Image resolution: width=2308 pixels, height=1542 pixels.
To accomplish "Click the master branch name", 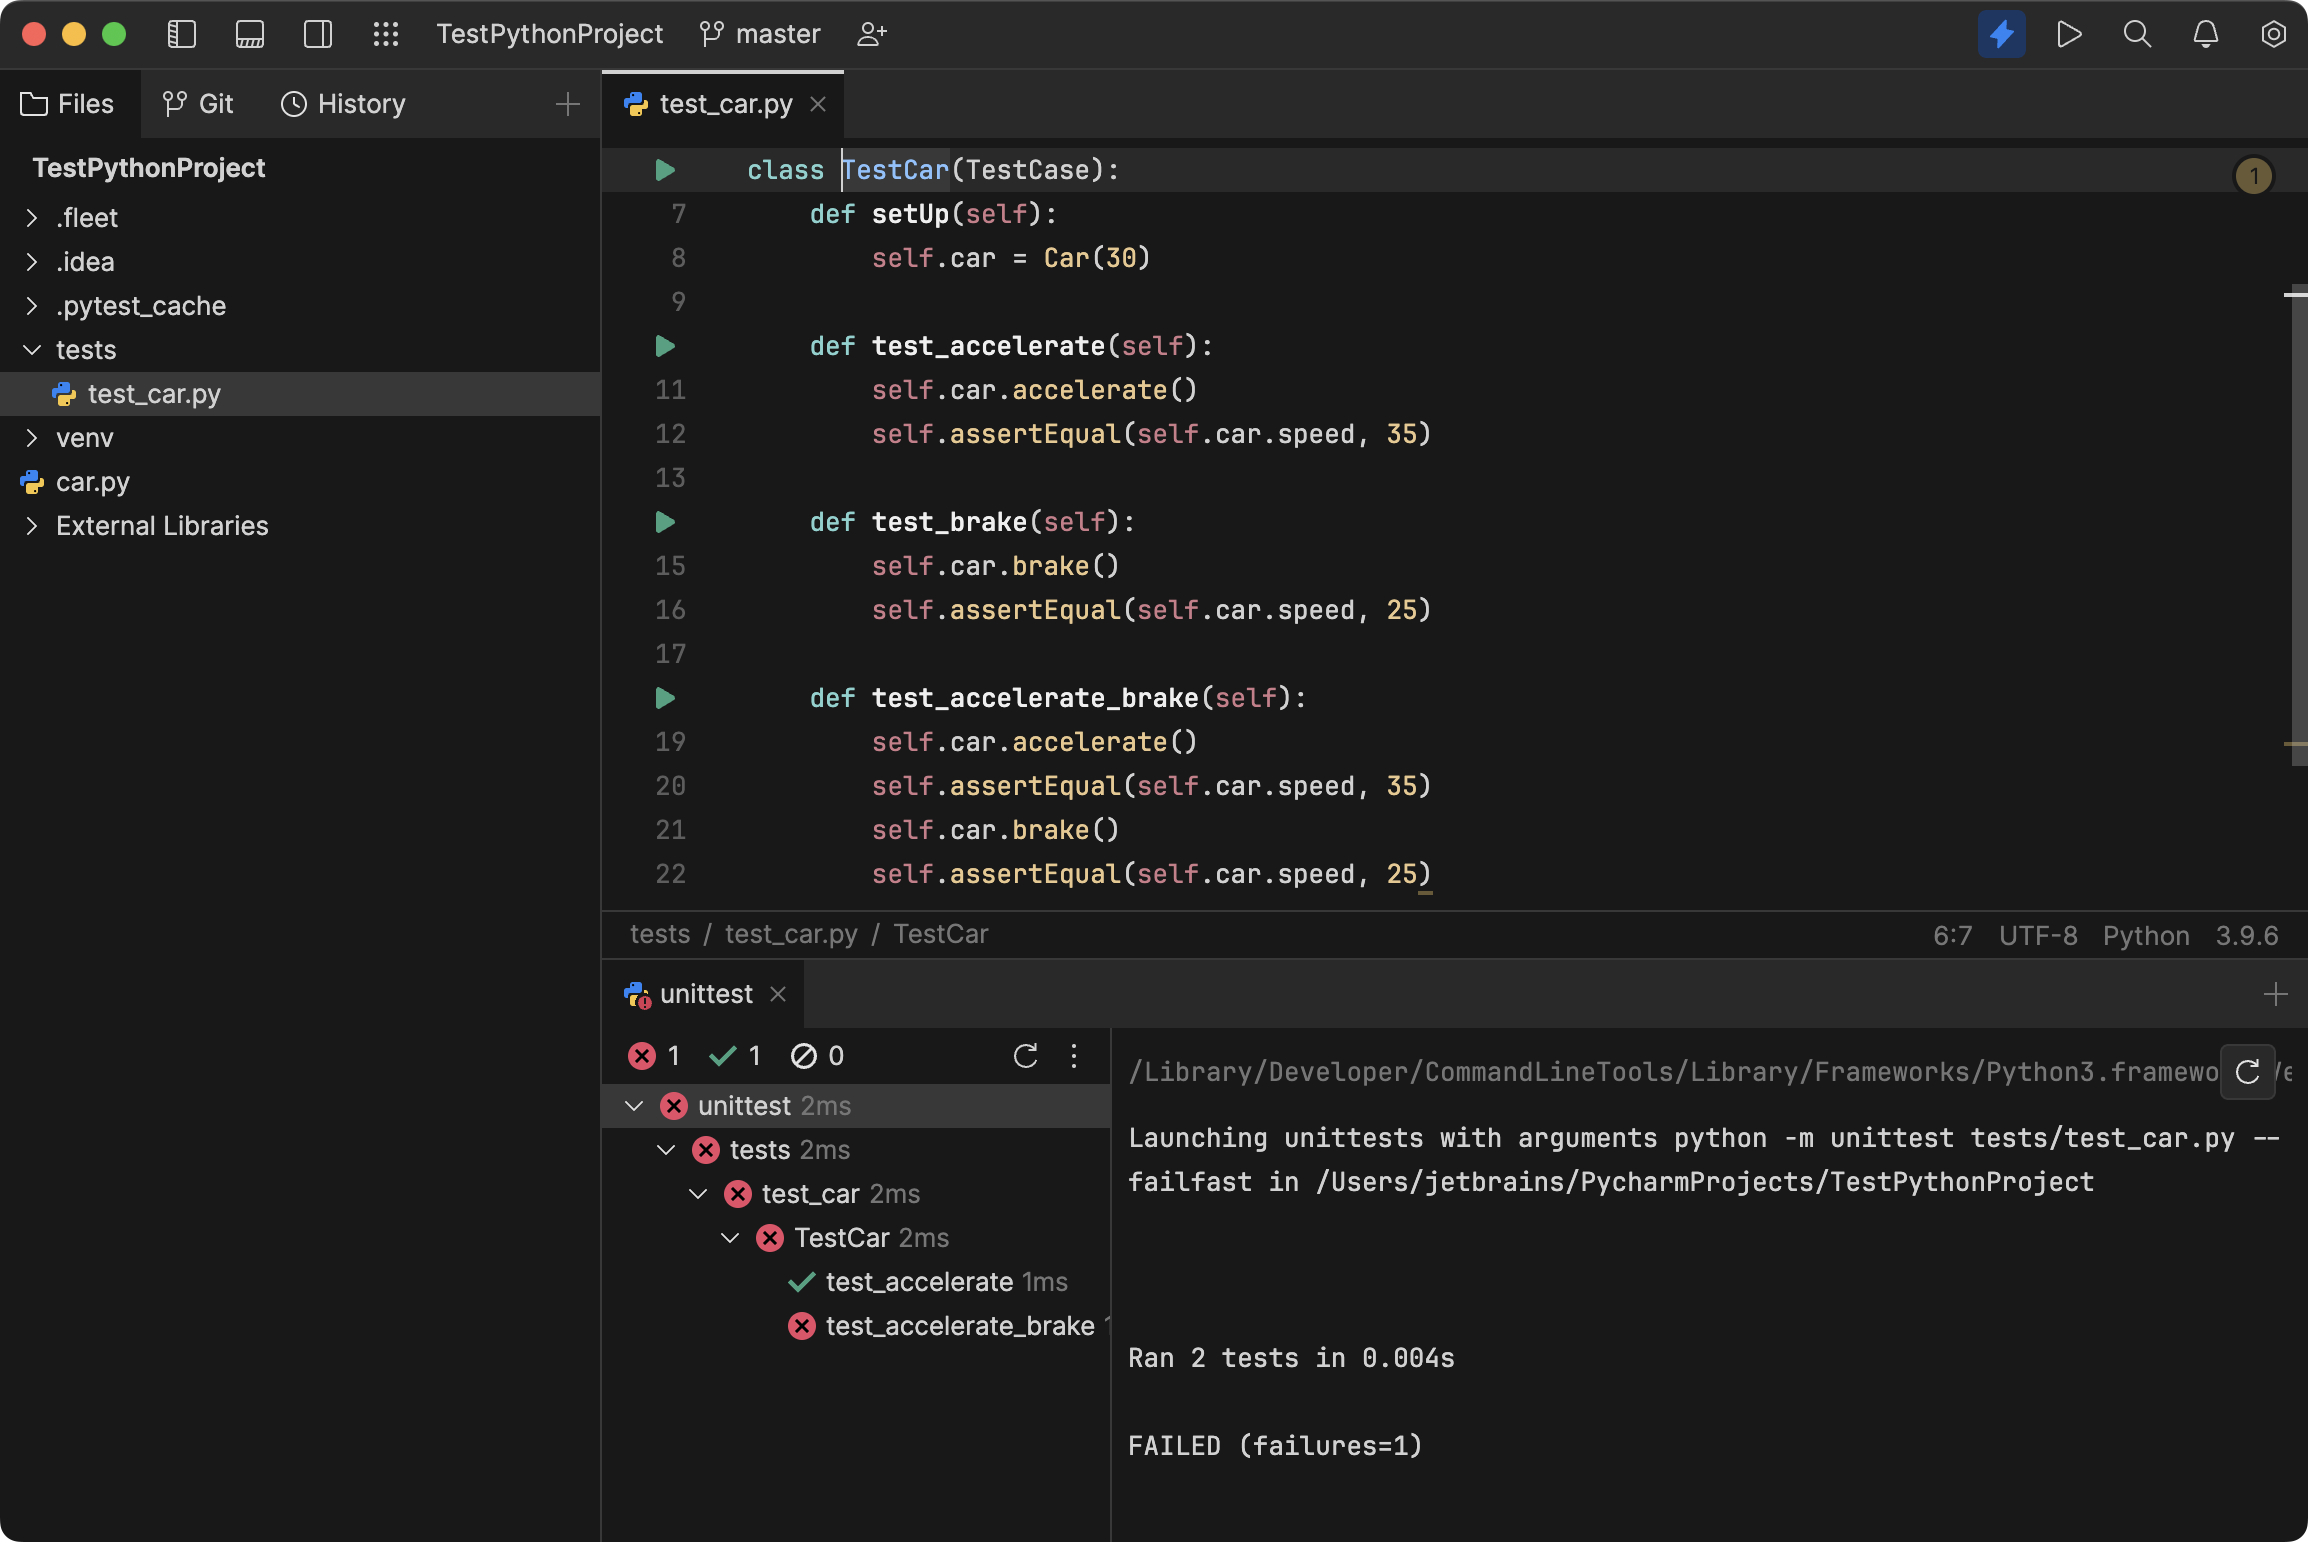I will [777, 33].
